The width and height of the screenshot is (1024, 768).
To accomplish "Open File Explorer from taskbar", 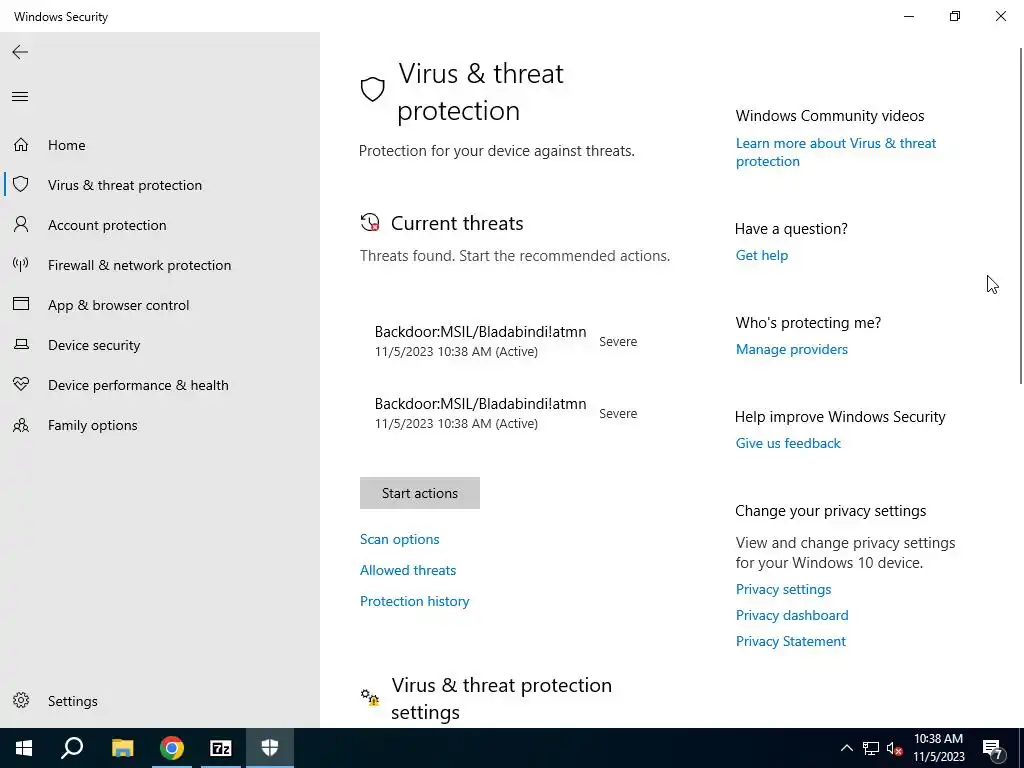I will pyautogui.click(x=122, y=748).
